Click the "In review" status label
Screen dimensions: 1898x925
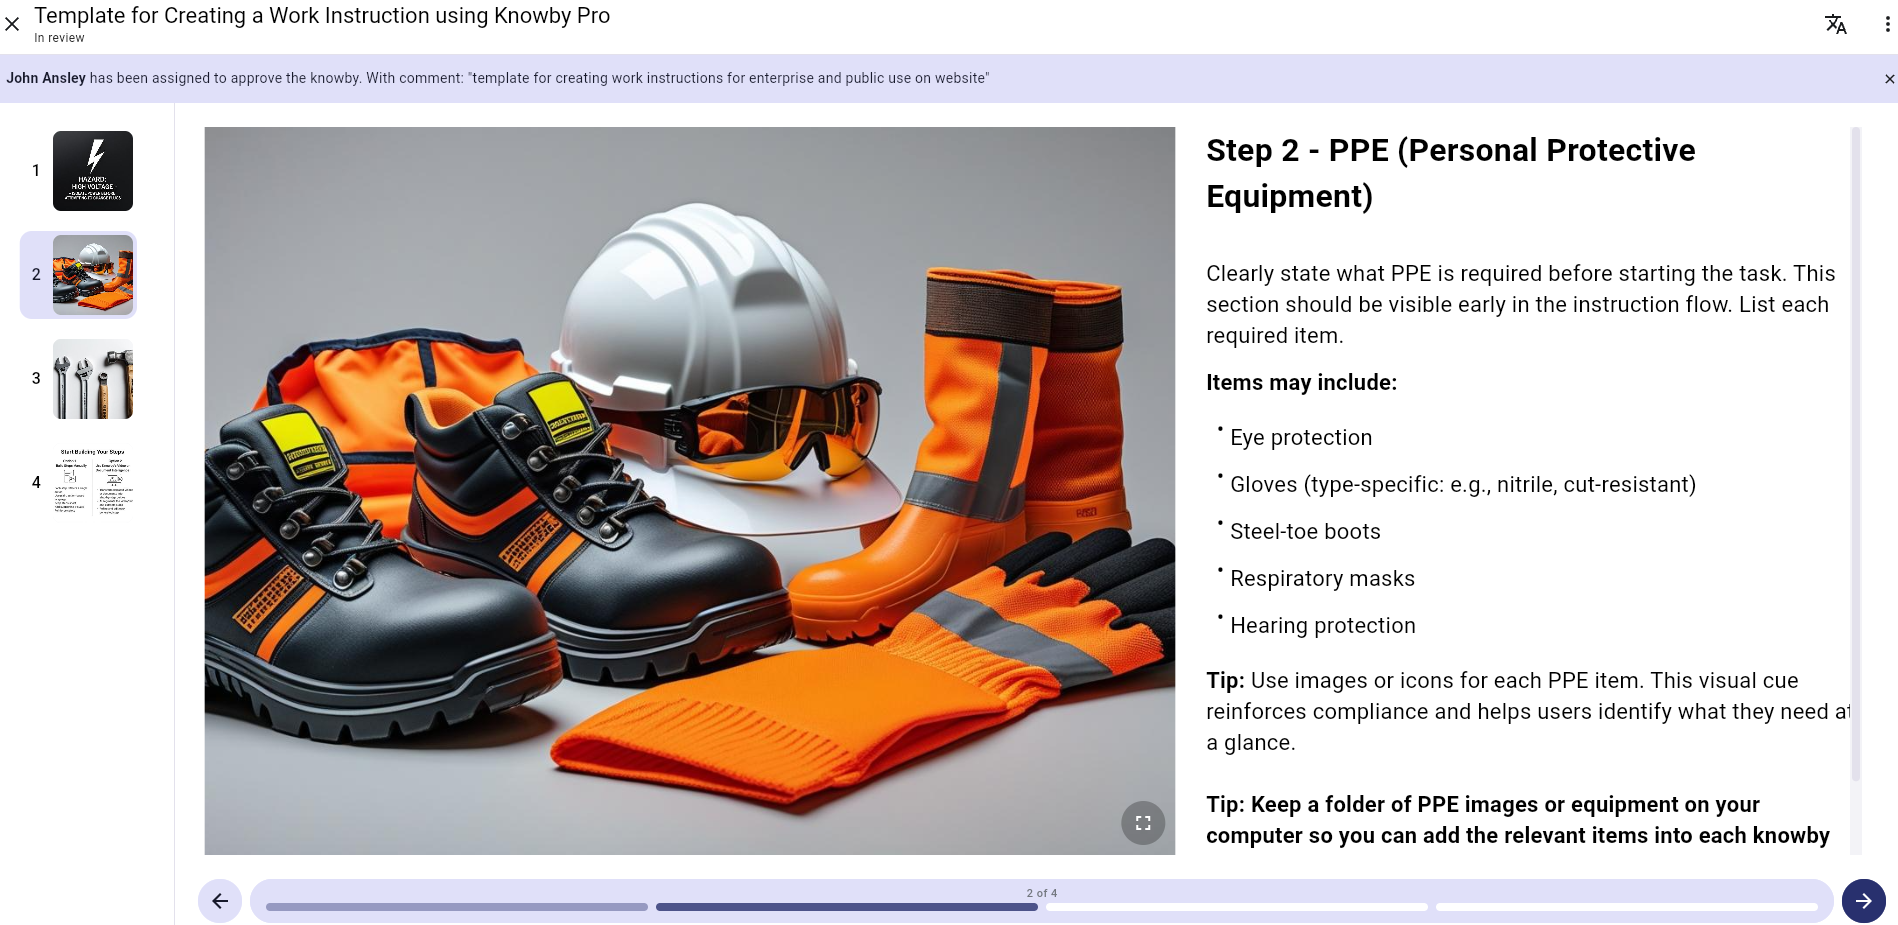[59, 37]
